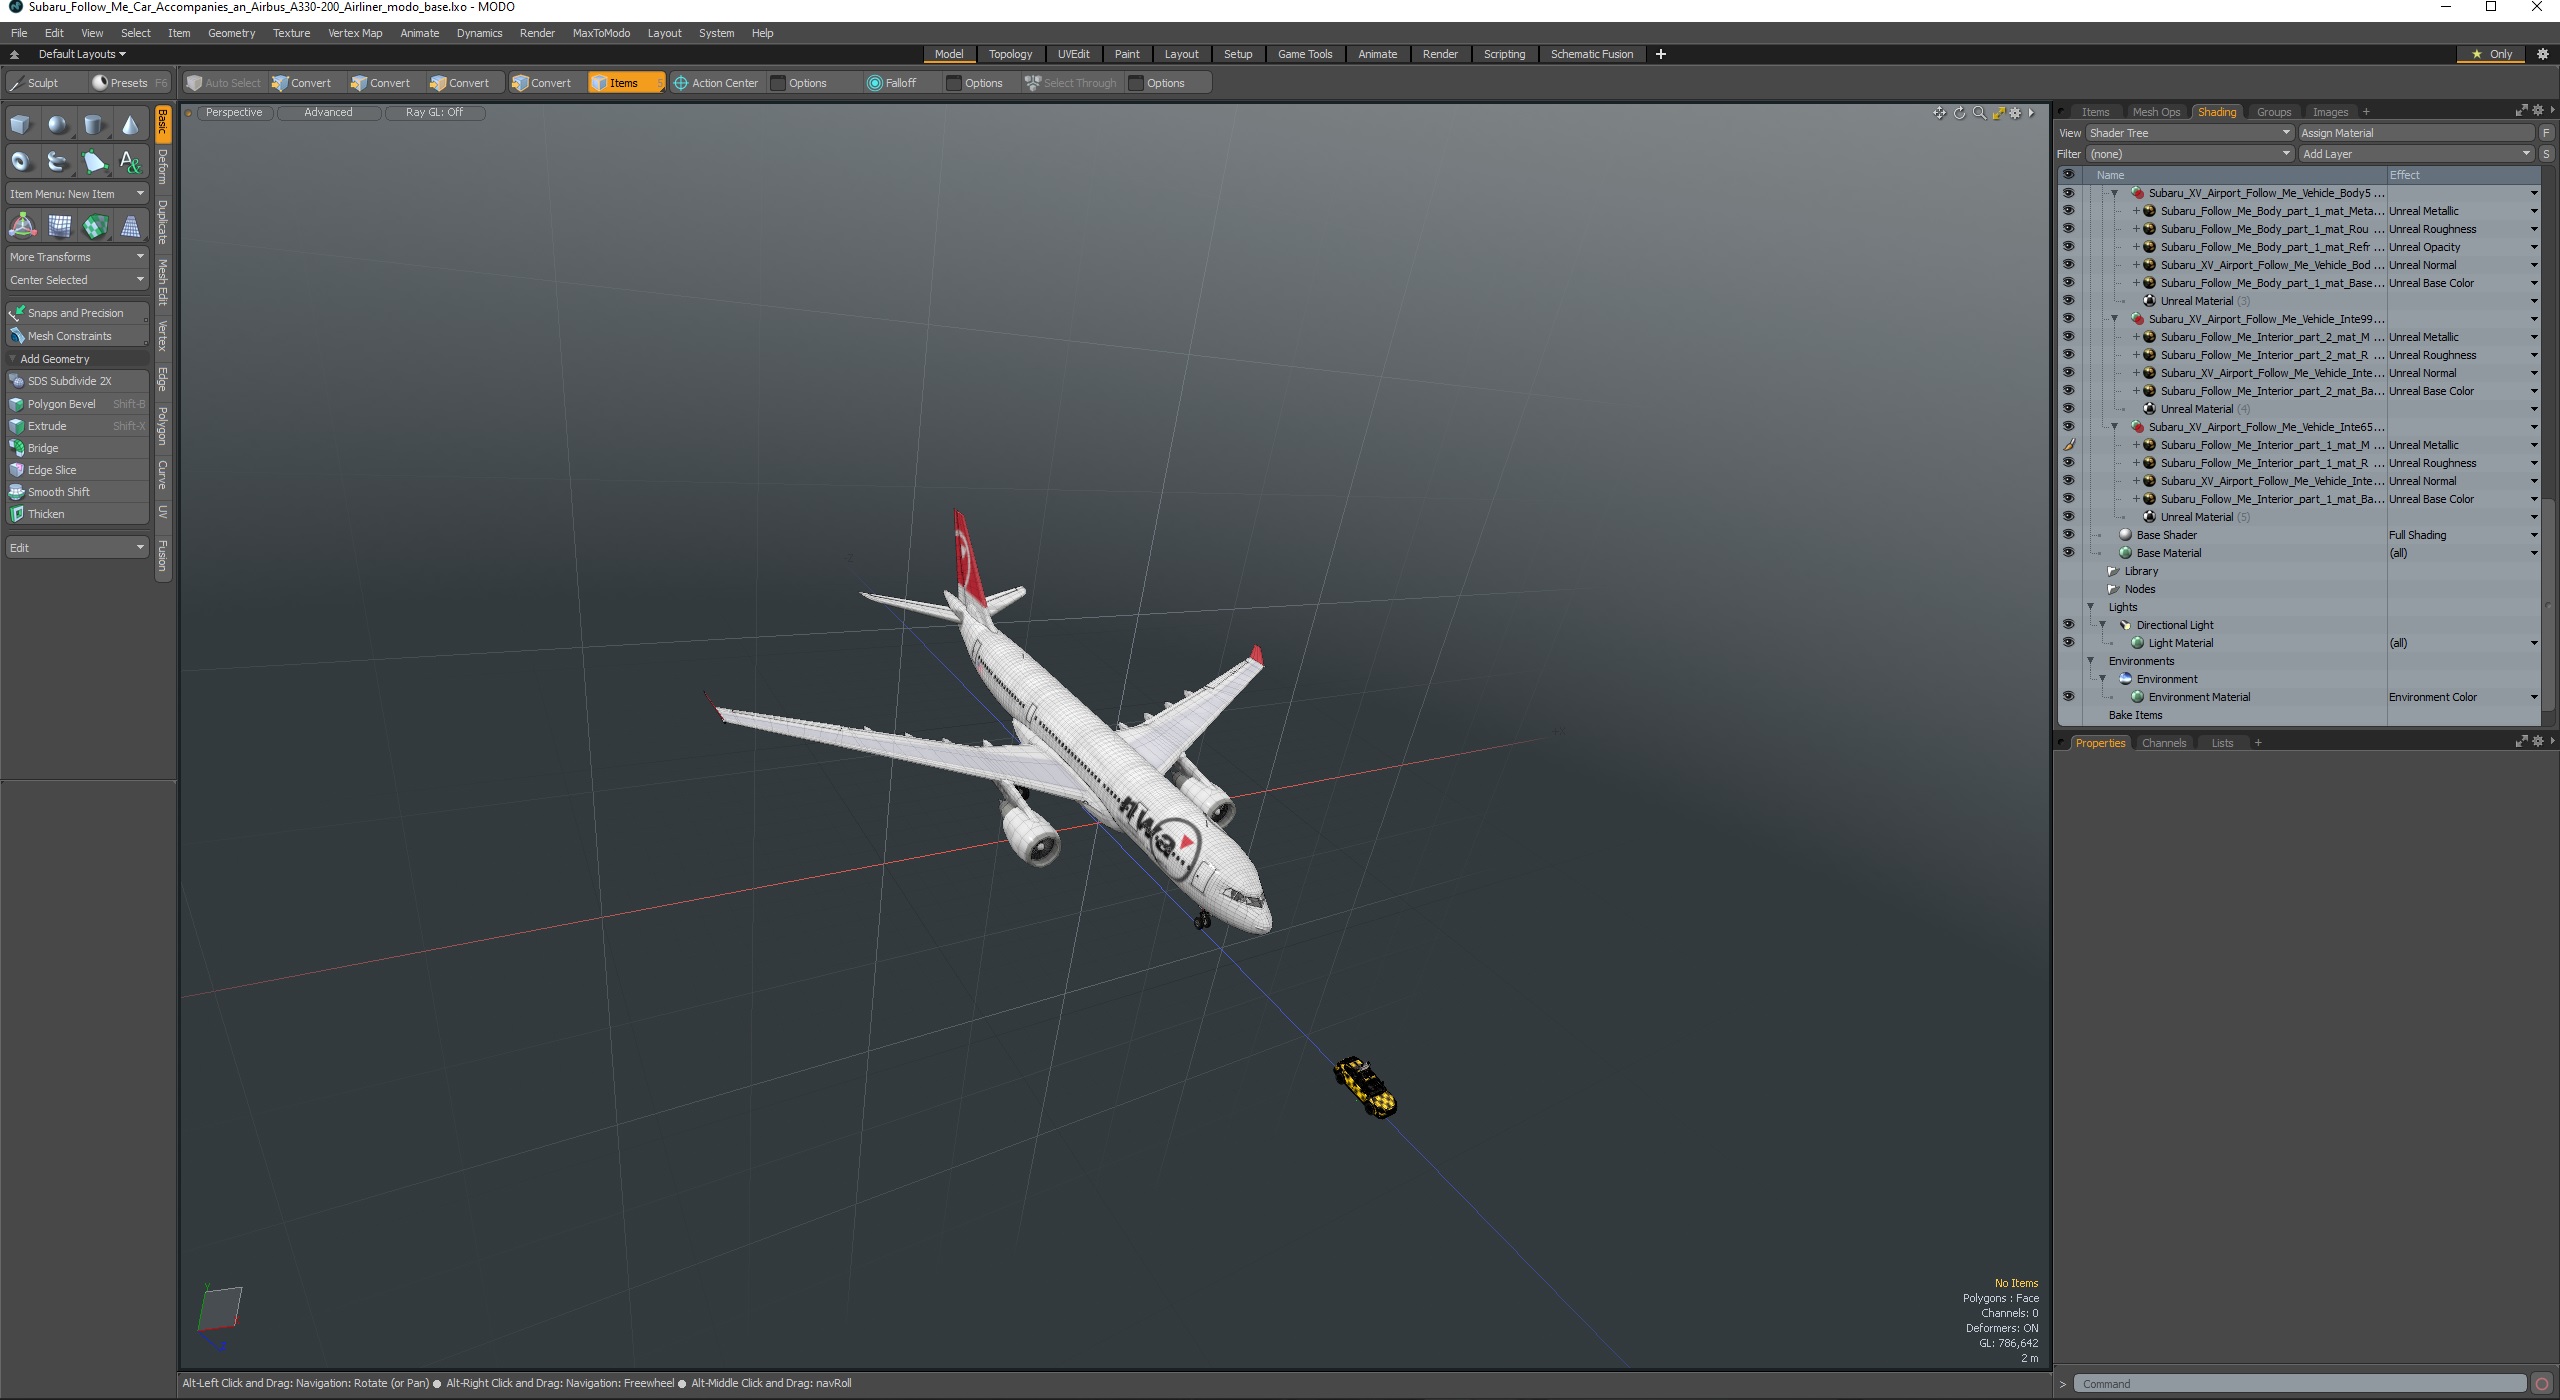Image resolution: width=2560 pixels, height=1400 pixels.
Task: Activate the Edge Slice tool
Action: pyautogui.click(x=78, y=470)
